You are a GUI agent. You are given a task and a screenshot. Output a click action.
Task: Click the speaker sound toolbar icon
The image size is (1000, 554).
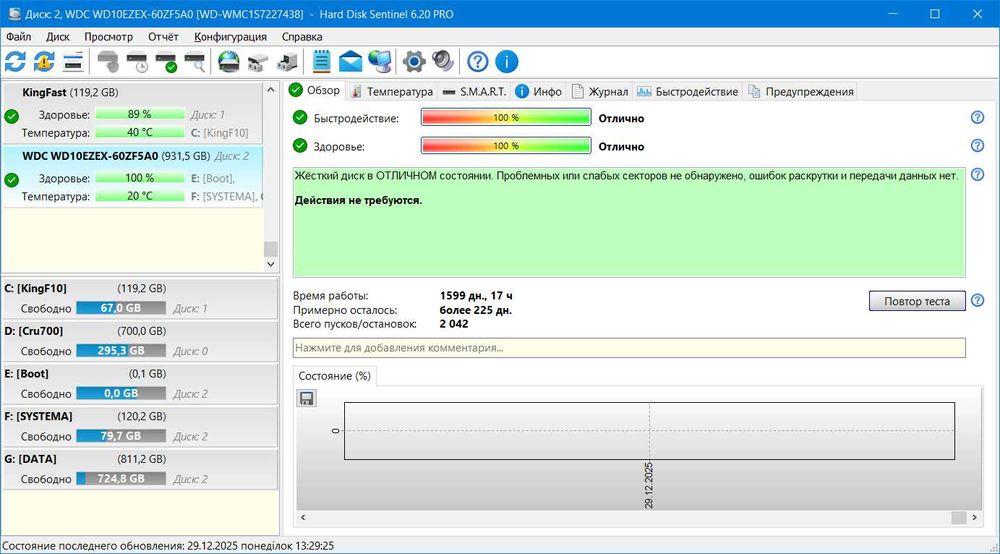(x=443, y=62)
